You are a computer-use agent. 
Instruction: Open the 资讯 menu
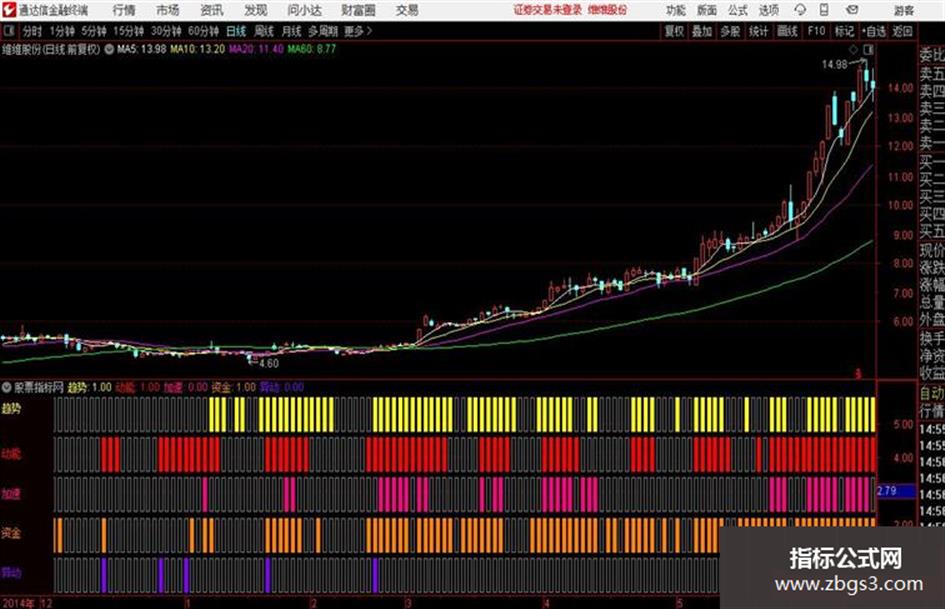click(x=212, y=10)
